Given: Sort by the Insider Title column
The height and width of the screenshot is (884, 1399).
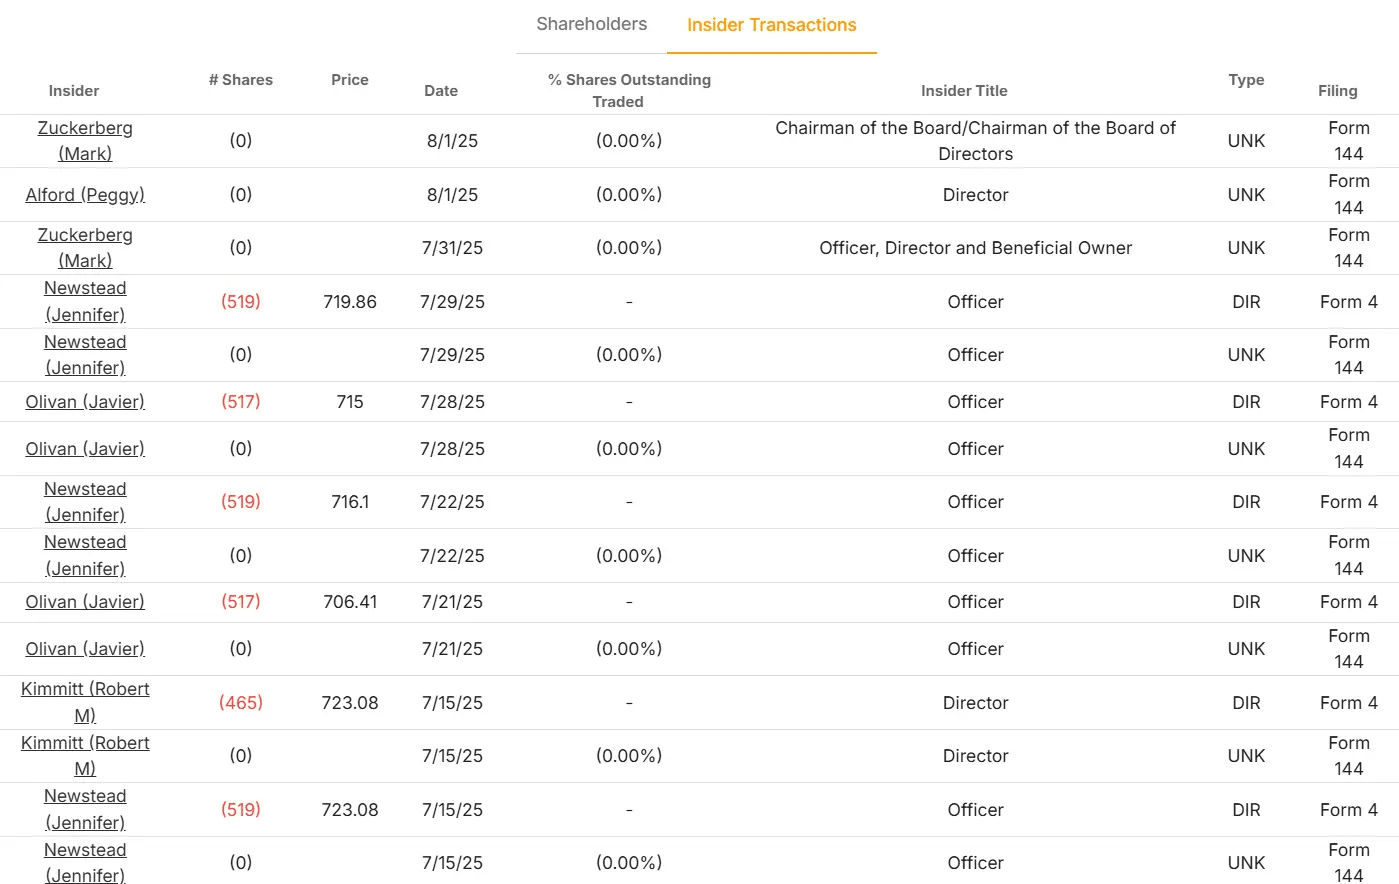Looking at the screenshot, I should 964,90.
